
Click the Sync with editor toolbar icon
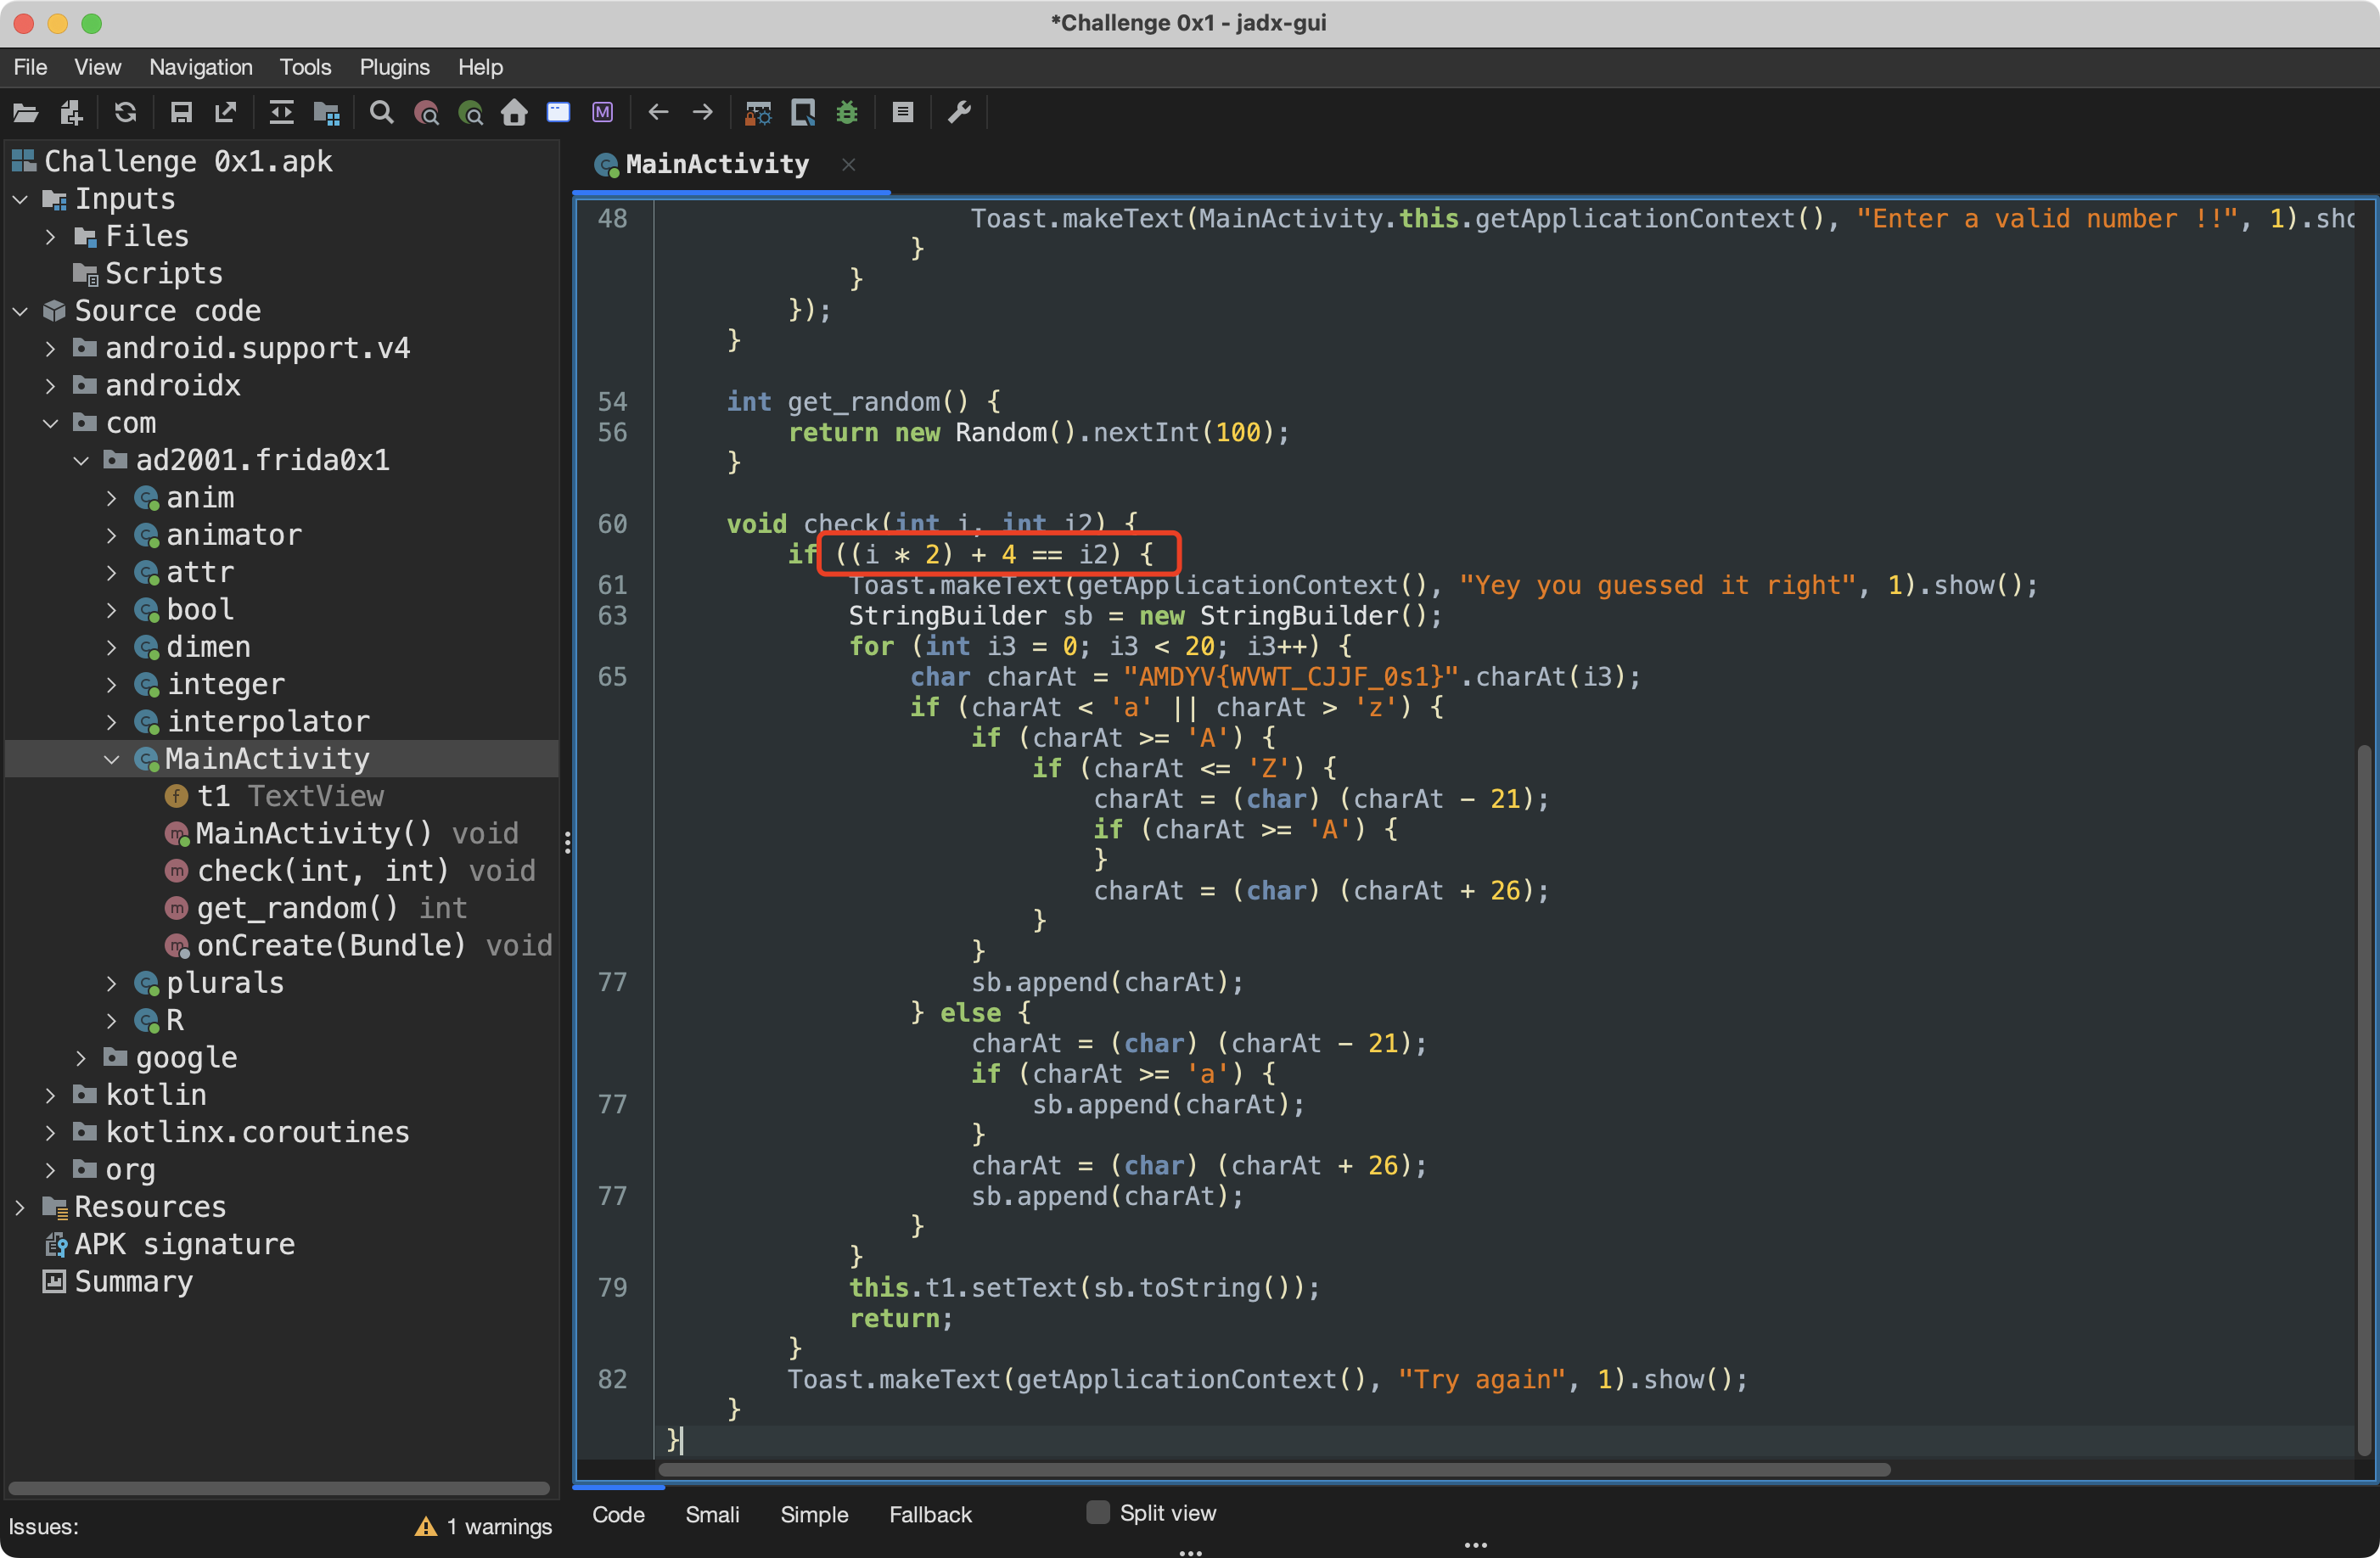(x=282, y=112)
